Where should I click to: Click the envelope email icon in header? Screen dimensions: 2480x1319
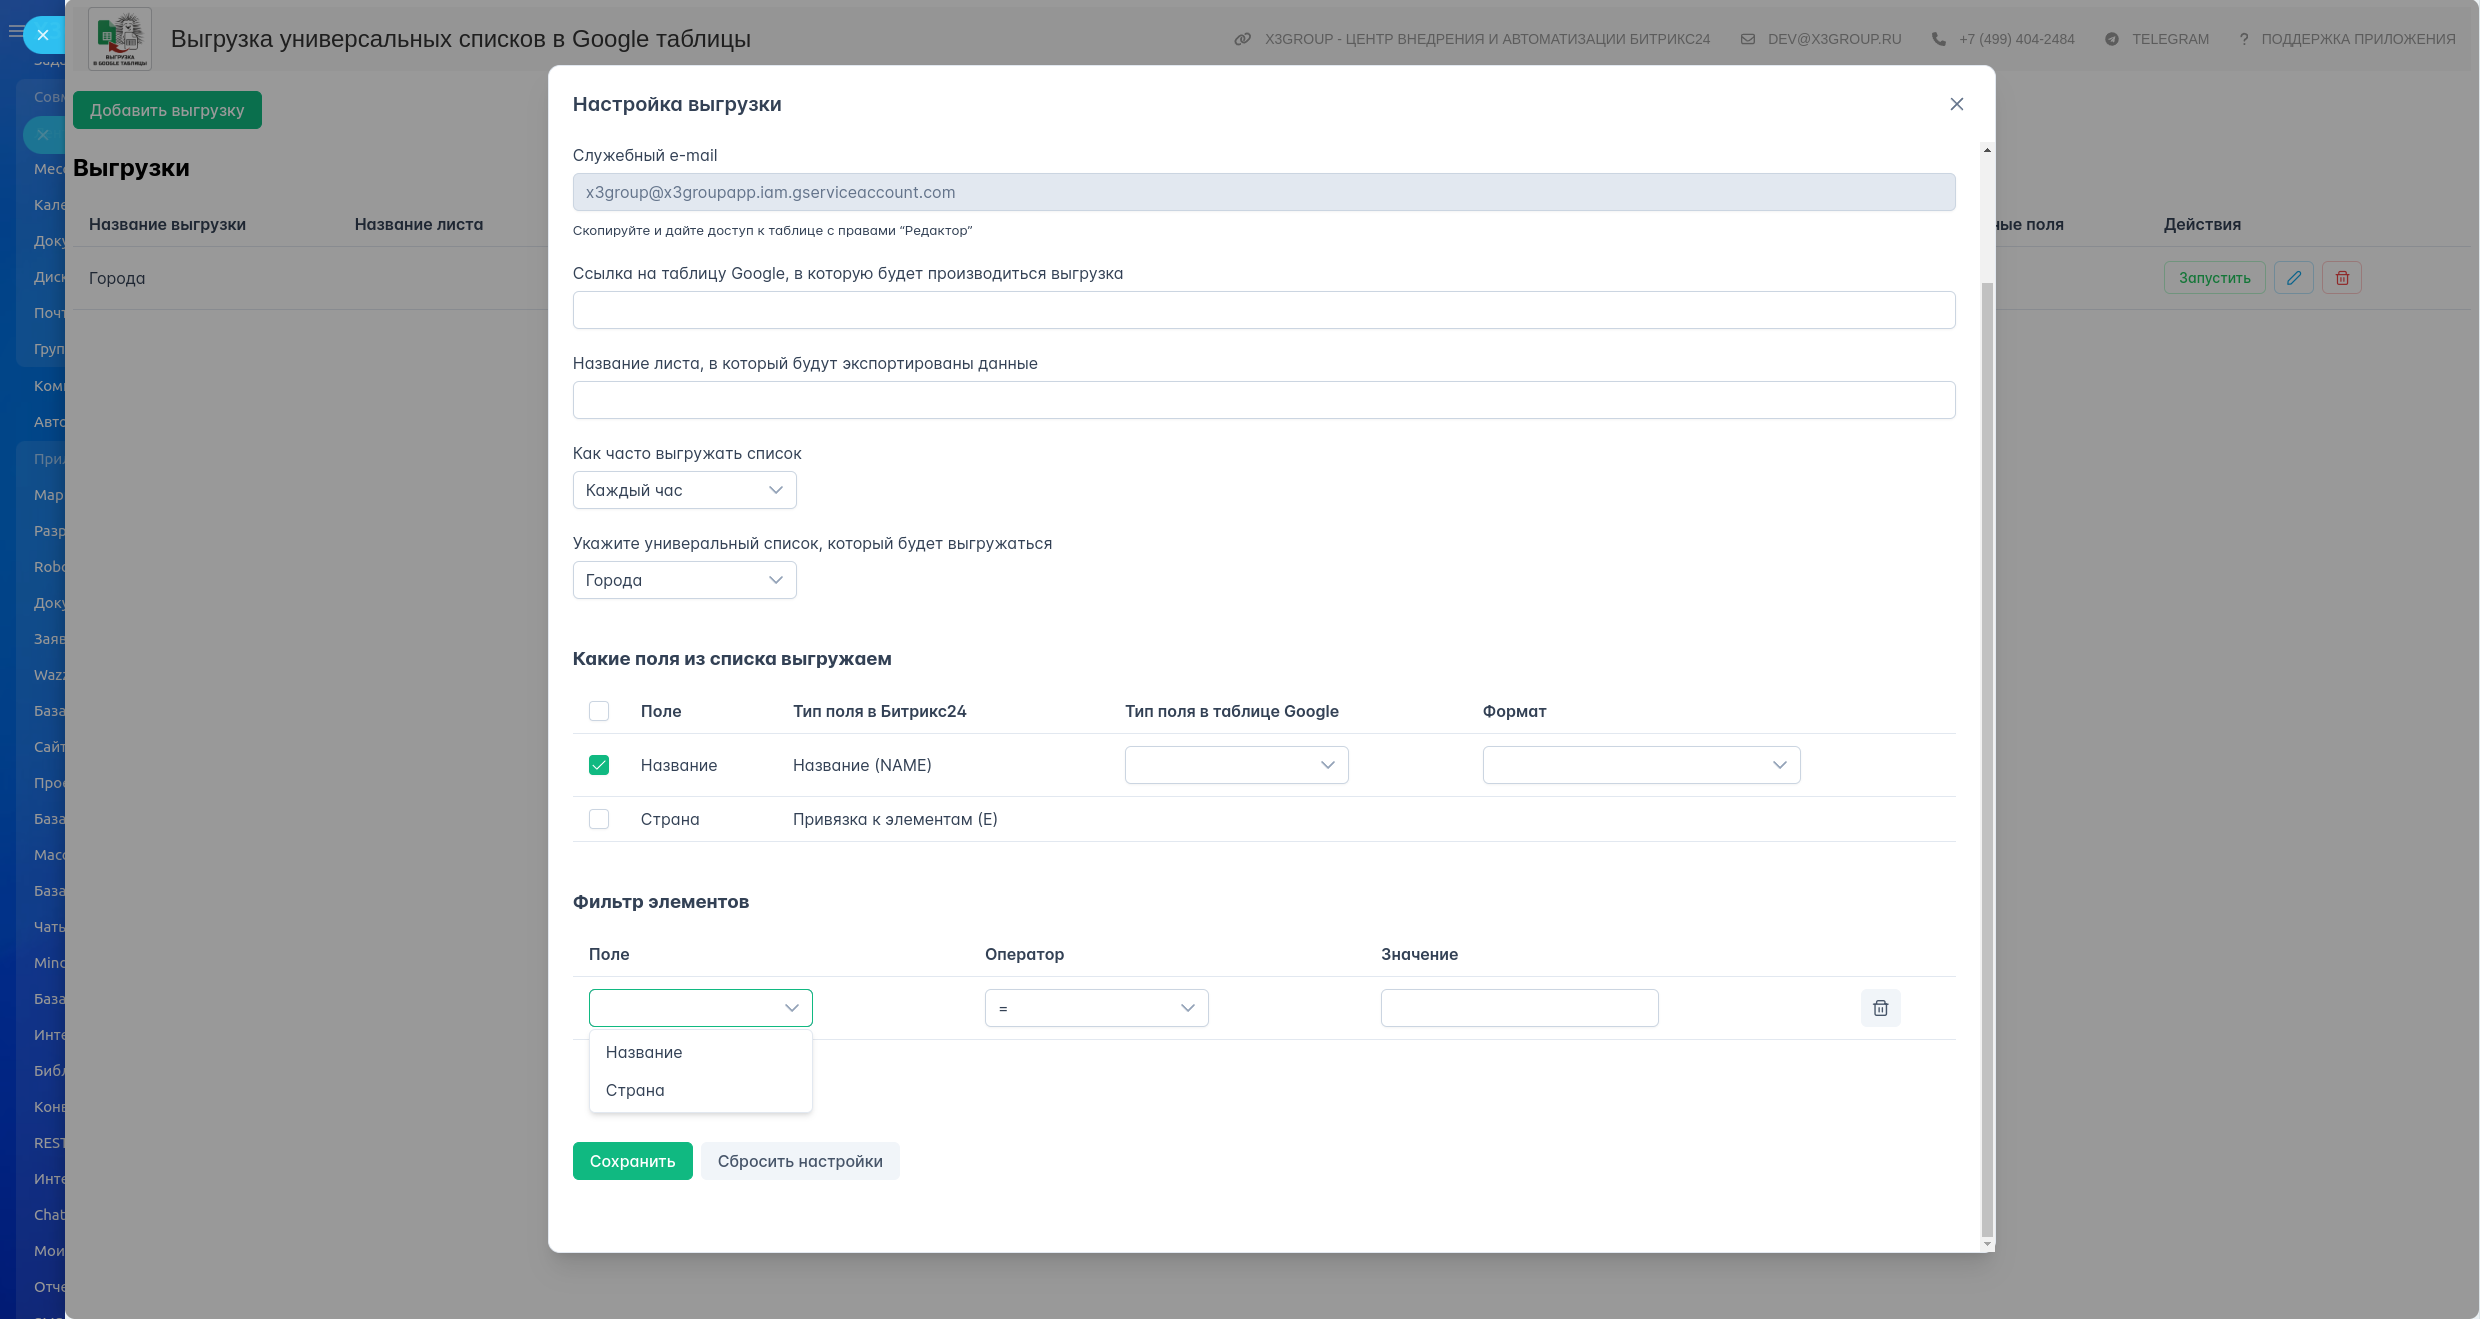point(1747,39)
